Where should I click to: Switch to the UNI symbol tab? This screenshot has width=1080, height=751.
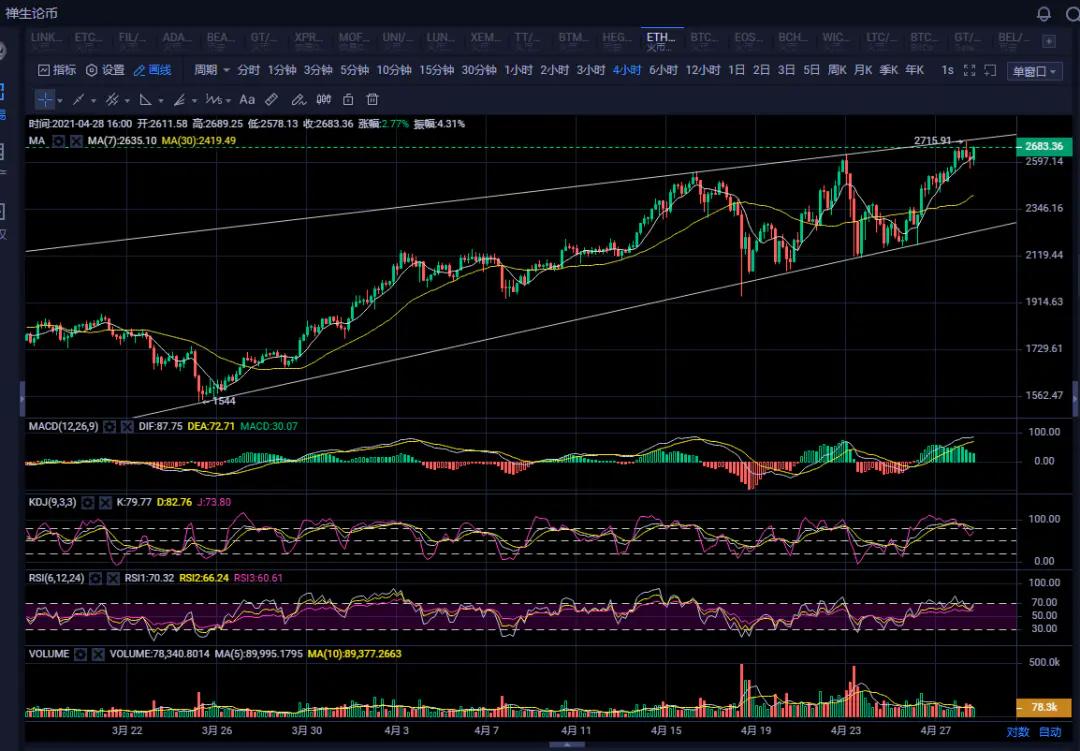pyautogui.click(x=397, y=41)
